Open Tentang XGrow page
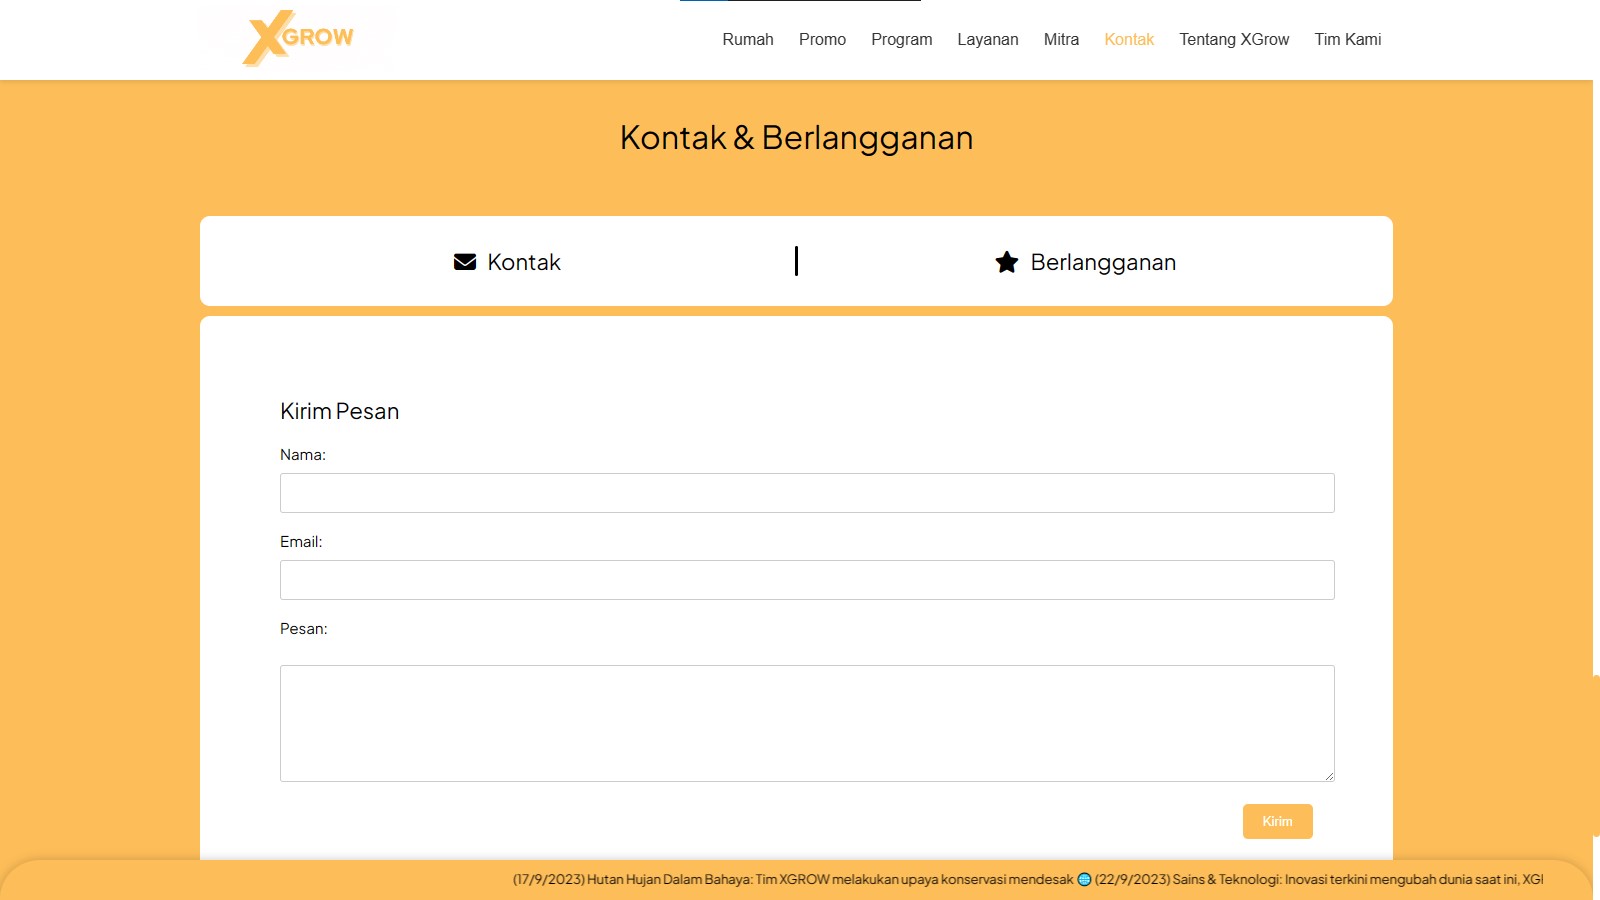This screenshot has width=1600, height=900. tap(1234, 39)
